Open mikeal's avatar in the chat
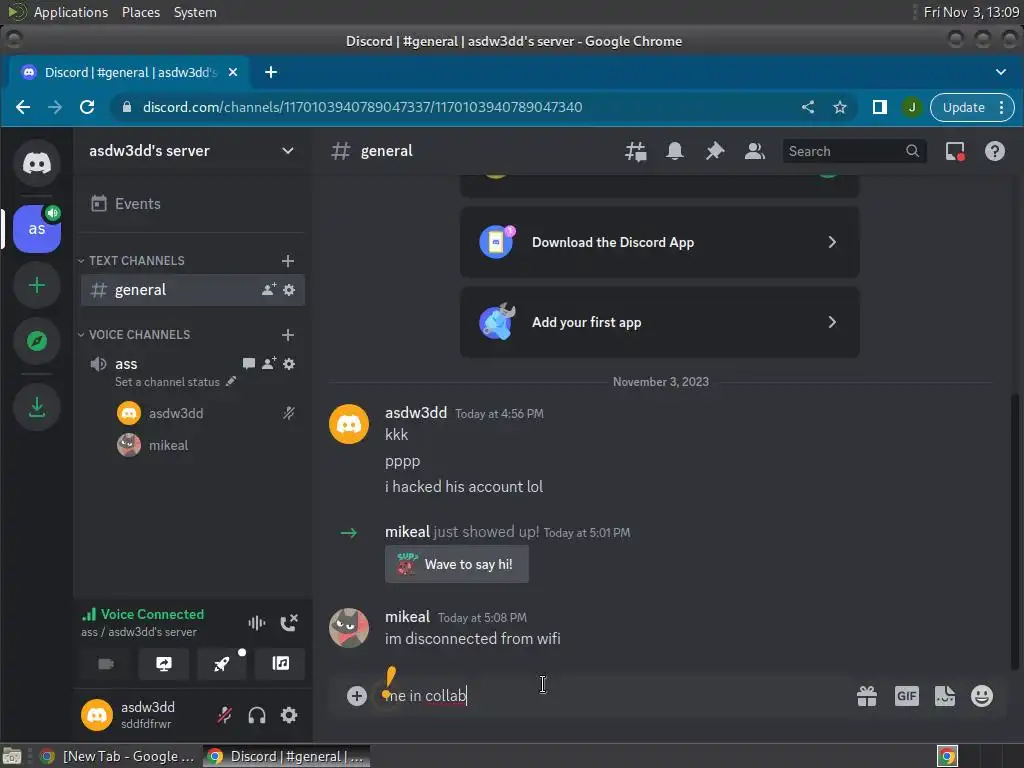This screenshot has width=1024, height=768. 349,628
